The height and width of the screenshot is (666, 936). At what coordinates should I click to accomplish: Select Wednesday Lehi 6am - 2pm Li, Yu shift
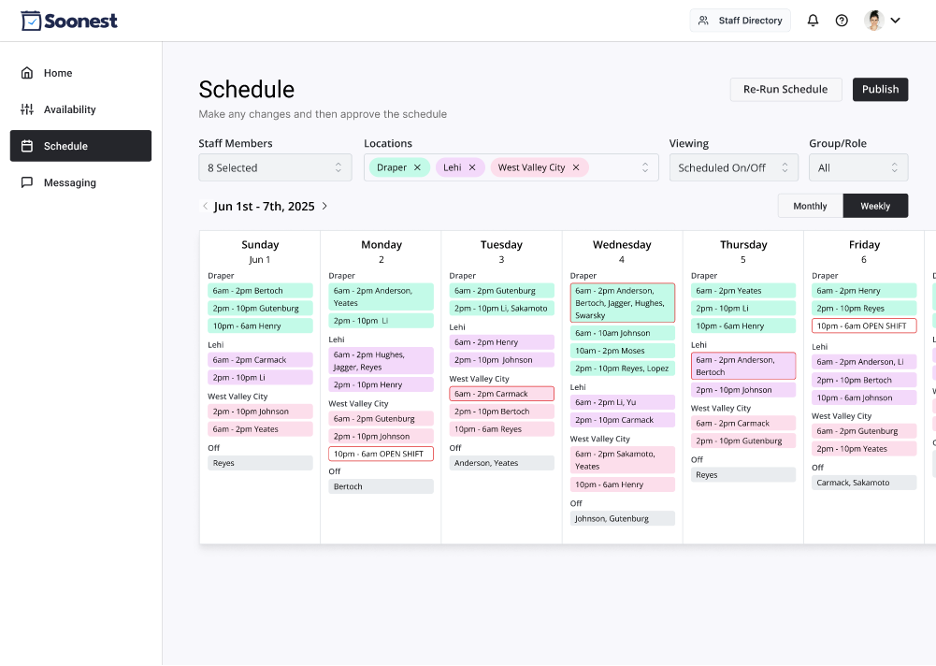coord(623,402)
